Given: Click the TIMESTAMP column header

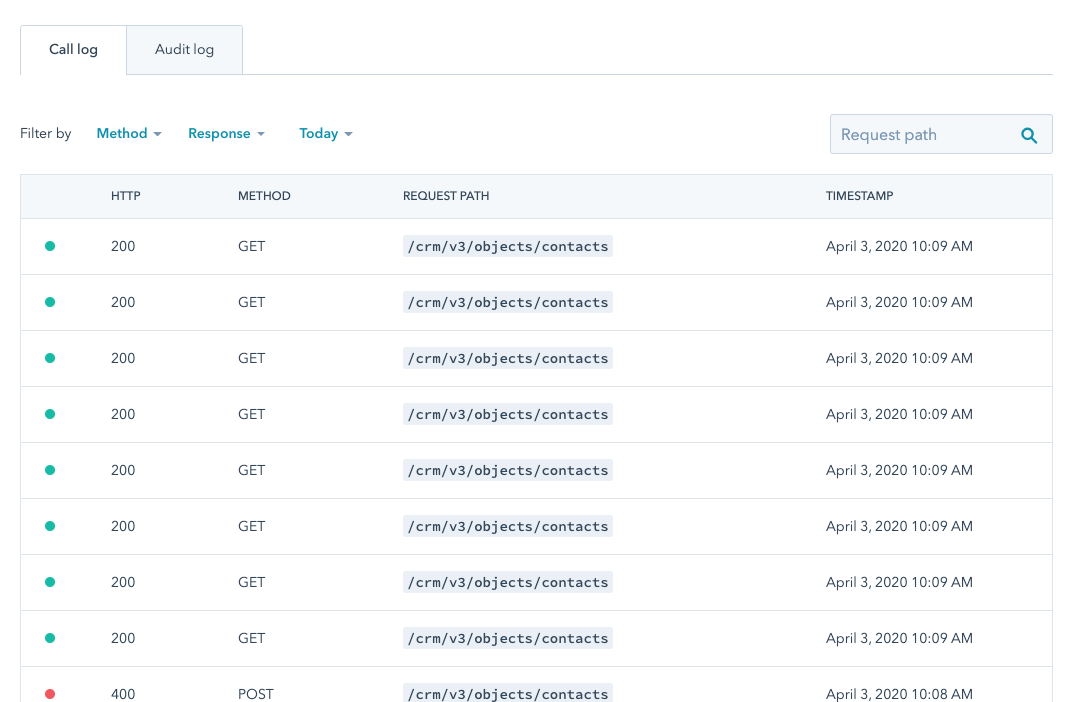Looking at the screenshot, I should point(859,196).
